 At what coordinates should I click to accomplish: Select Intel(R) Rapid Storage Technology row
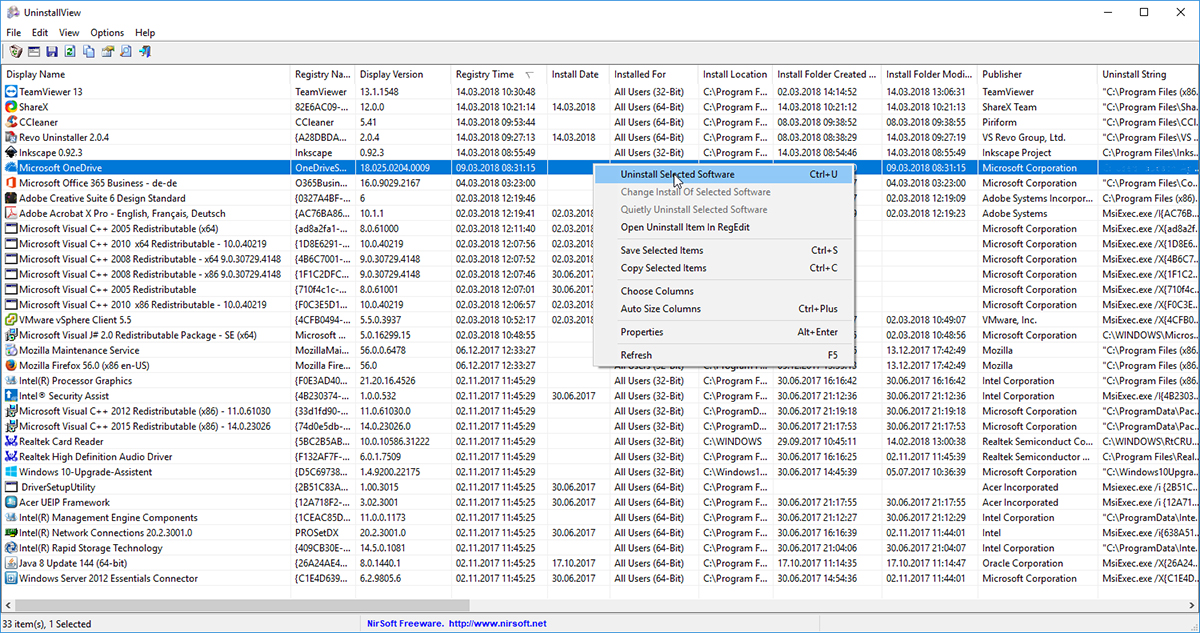[x=600, y=548]
